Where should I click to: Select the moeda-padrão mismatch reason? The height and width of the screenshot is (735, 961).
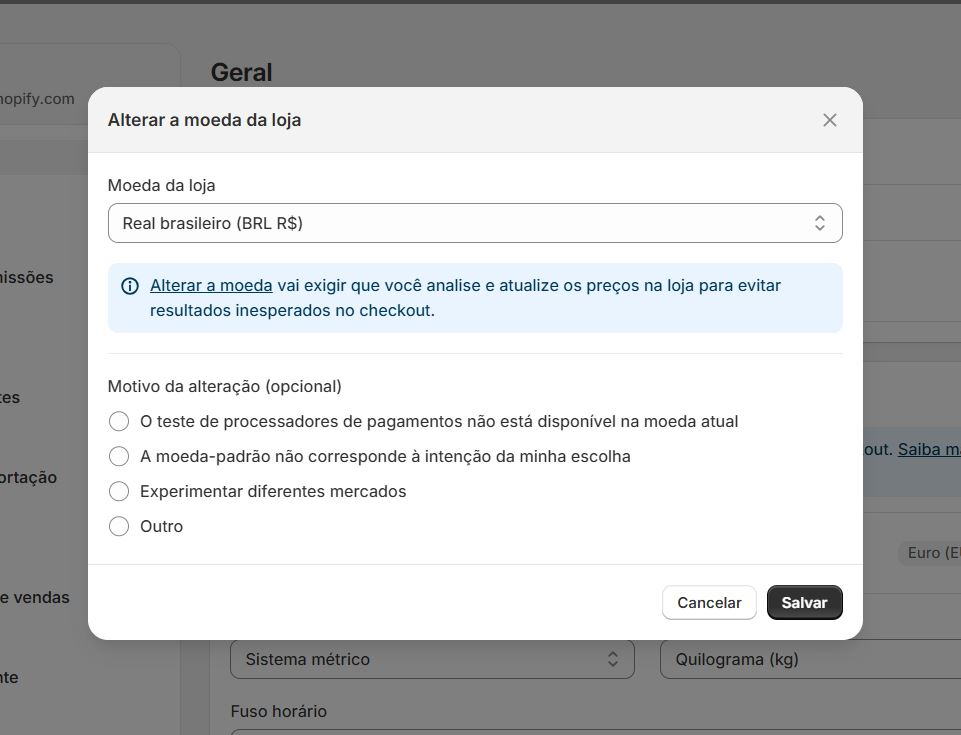[119, 457]
